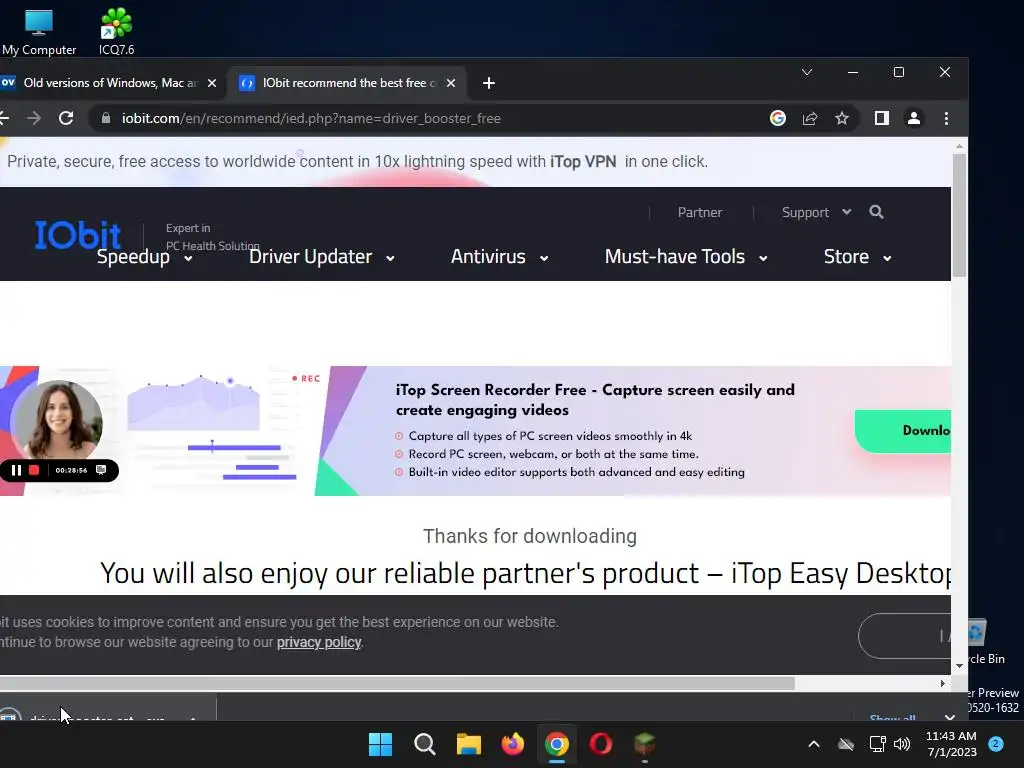1024x768 pixels.
Task: Click vertical scrollbar down arrow
Action: 959,665
